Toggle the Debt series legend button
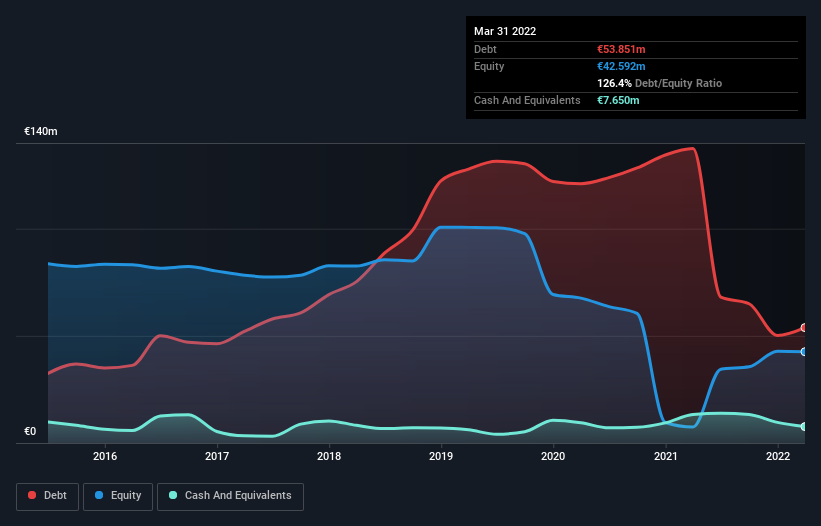Screen dimensions: 821x526 [47, 496]
